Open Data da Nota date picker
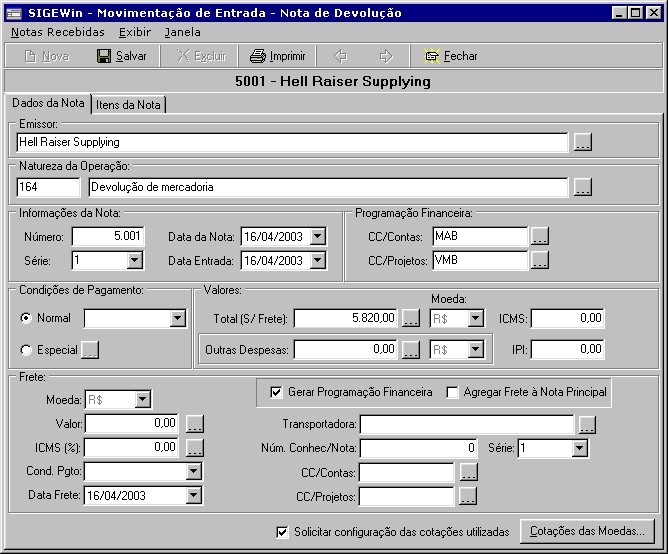 (x=318, y=236)
